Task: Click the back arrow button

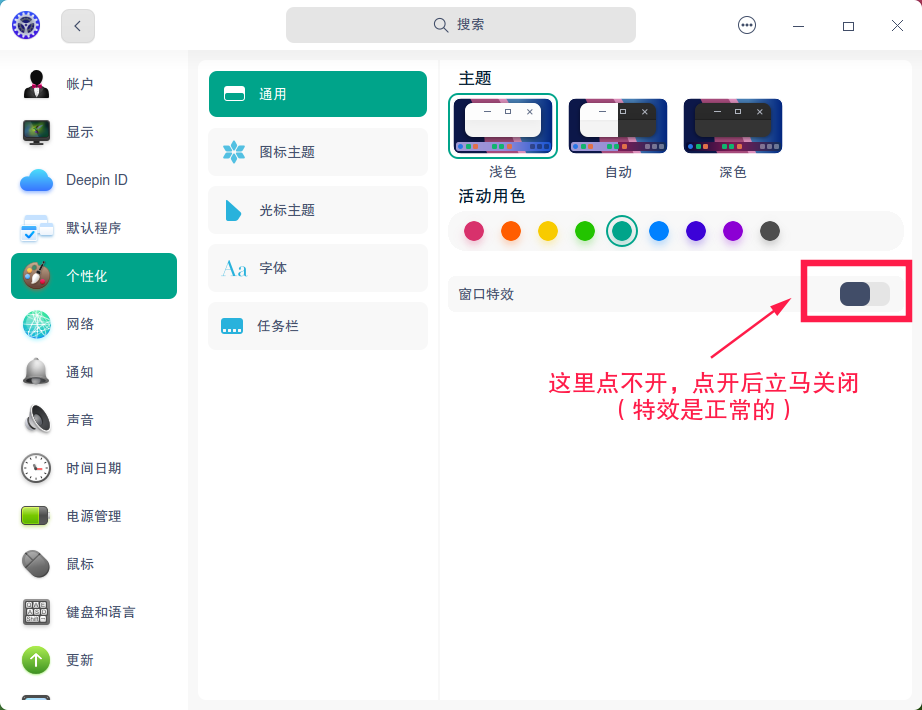Action: click(77, 25)
